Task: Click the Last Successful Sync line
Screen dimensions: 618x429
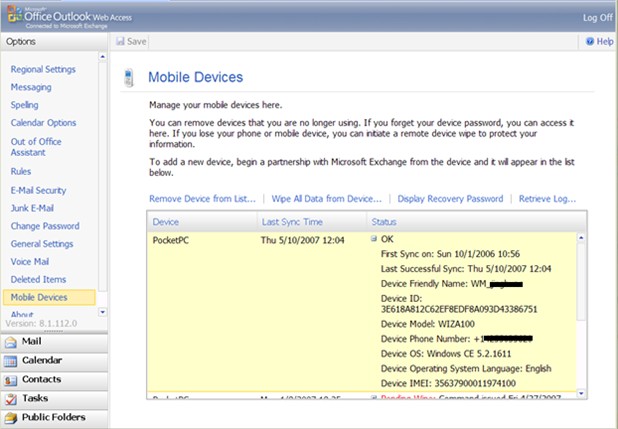Action: coord(466,269)
